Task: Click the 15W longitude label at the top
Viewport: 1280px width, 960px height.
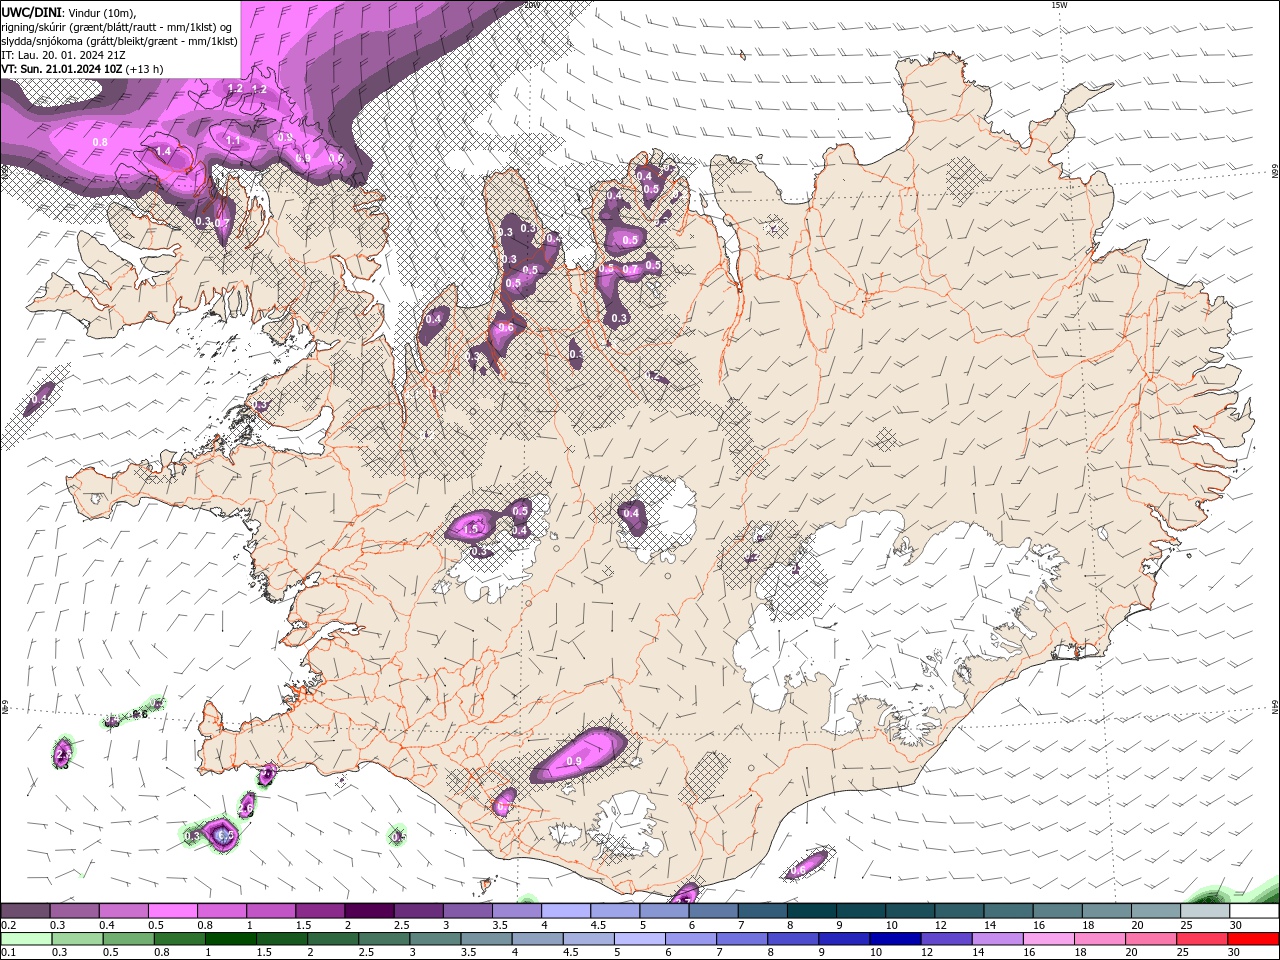Action: pyautogui.click(x=1060, y=4)
